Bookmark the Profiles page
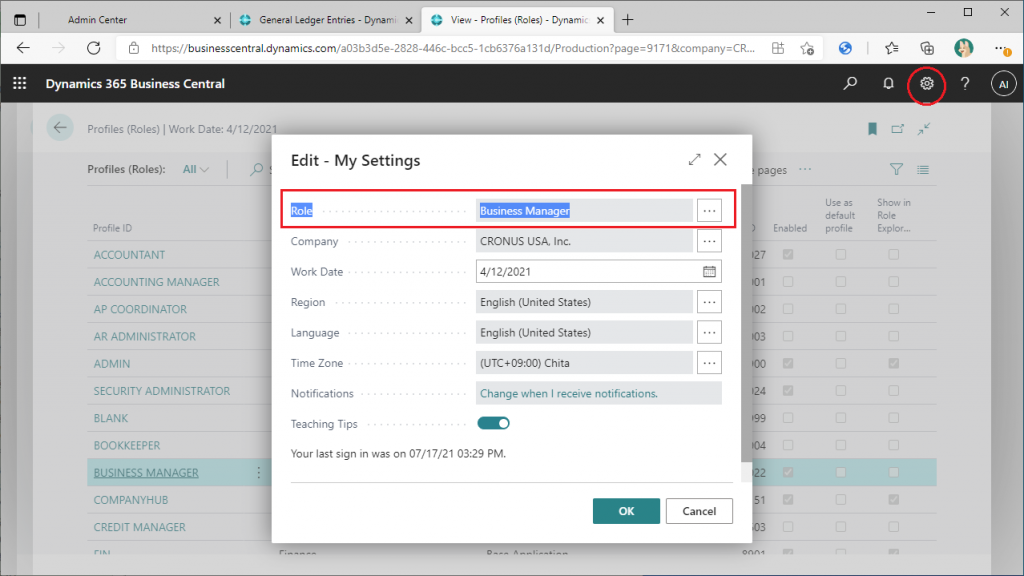The height and width of the screenshot is (576, 1024). click(872, 129)
